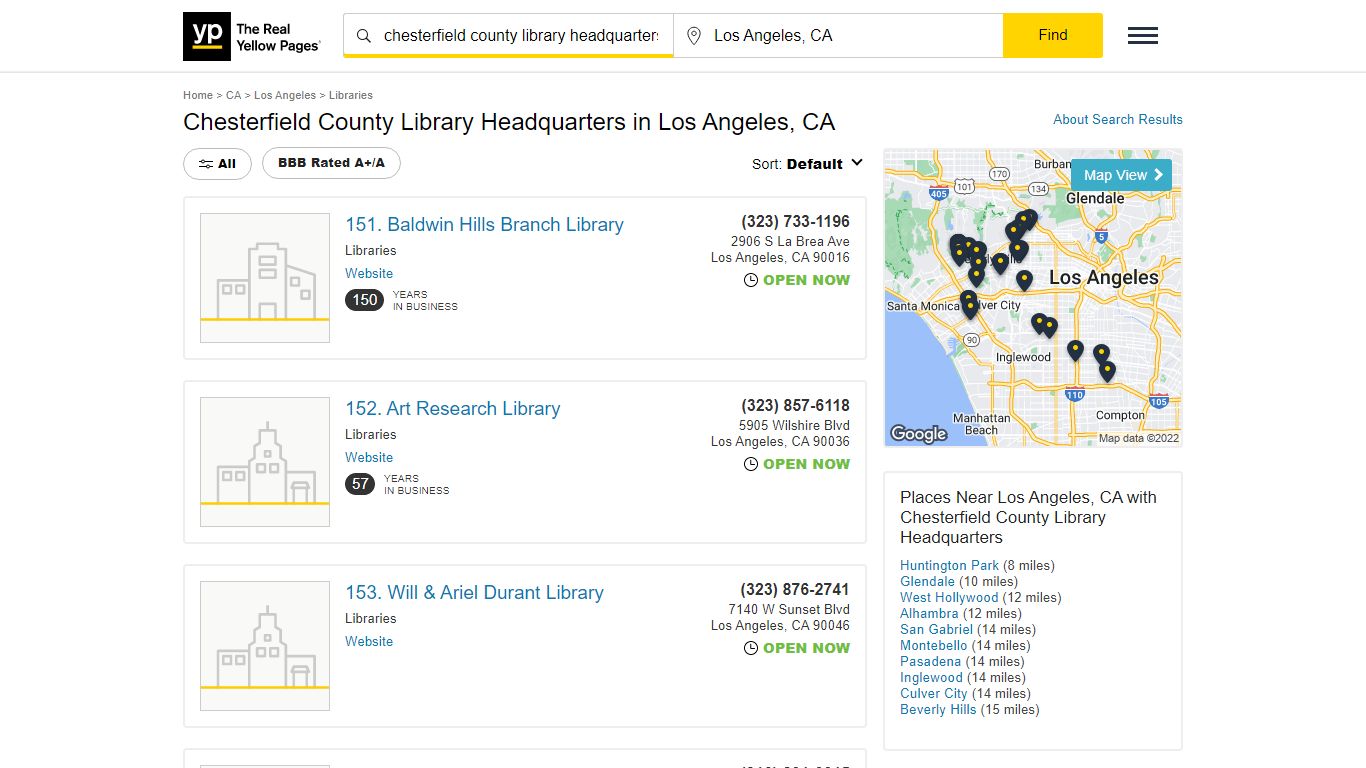
Task: Open the Sort Default dropdown
Action: click(x=807, y=164)
